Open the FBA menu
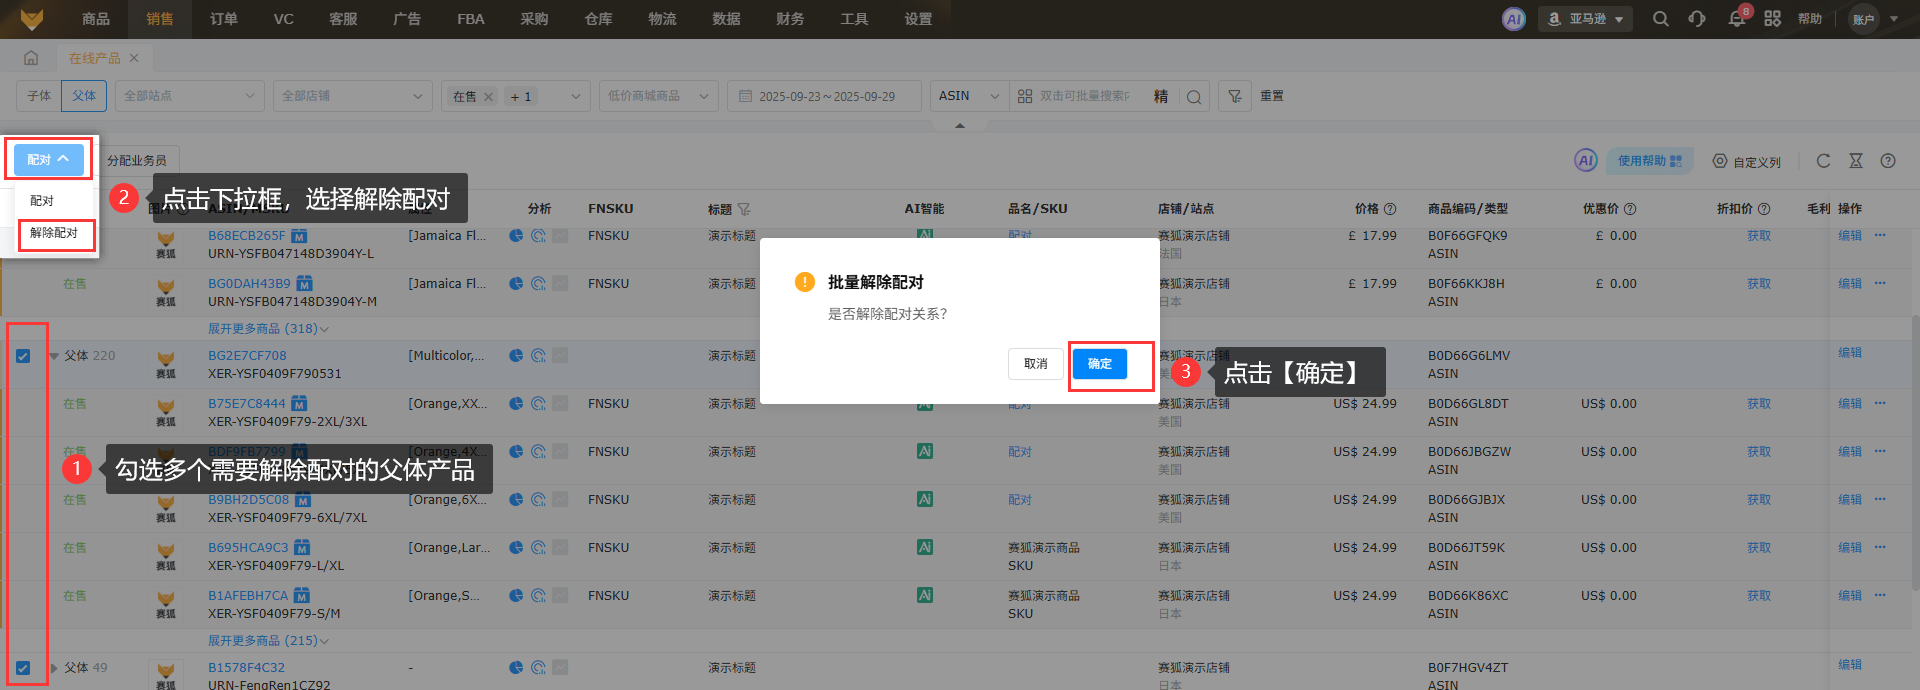 pyautogui.click(x=471, y=19)
